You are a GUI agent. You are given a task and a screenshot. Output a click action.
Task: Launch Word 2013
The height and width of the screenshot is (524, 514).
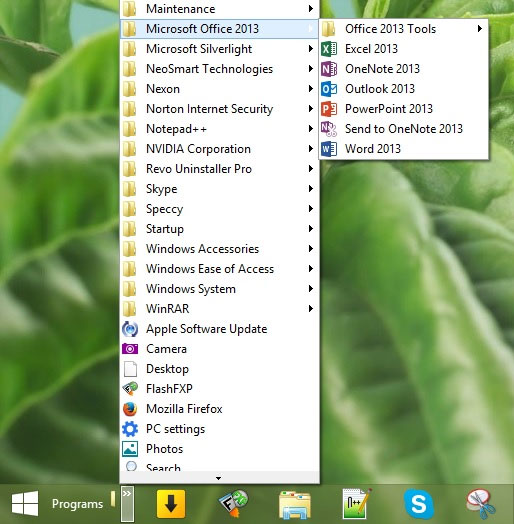click(404, 149)
